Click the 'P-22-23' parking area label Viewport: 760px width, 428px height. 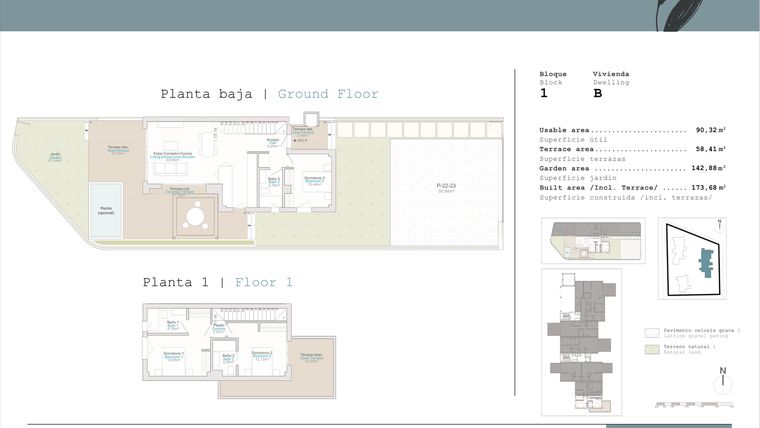point(446,188)
